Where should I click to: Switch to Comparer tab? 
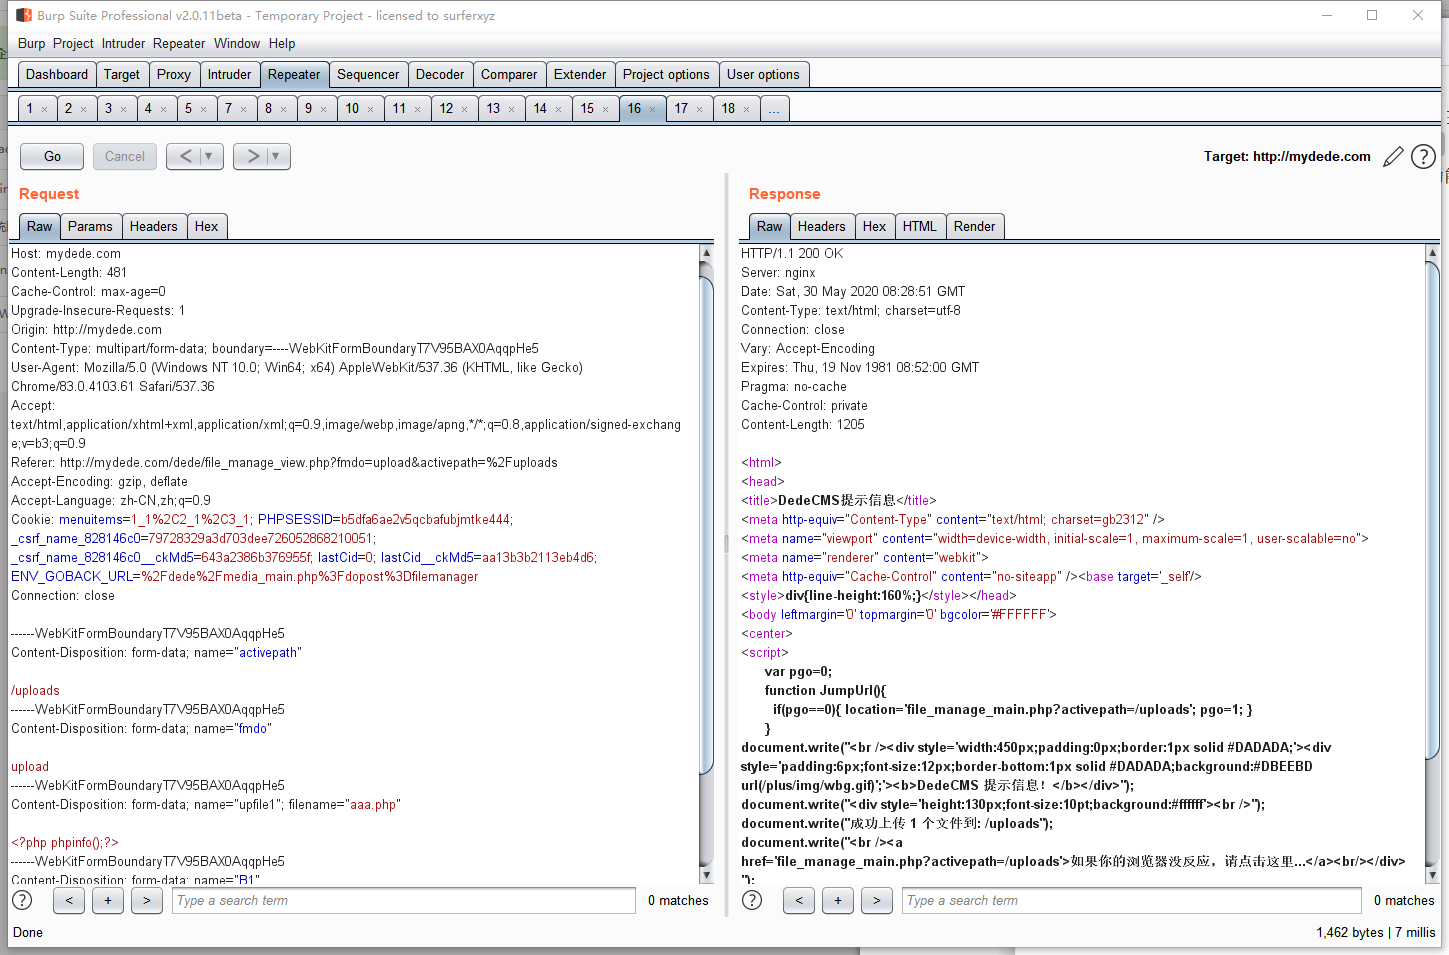point(509,74)
